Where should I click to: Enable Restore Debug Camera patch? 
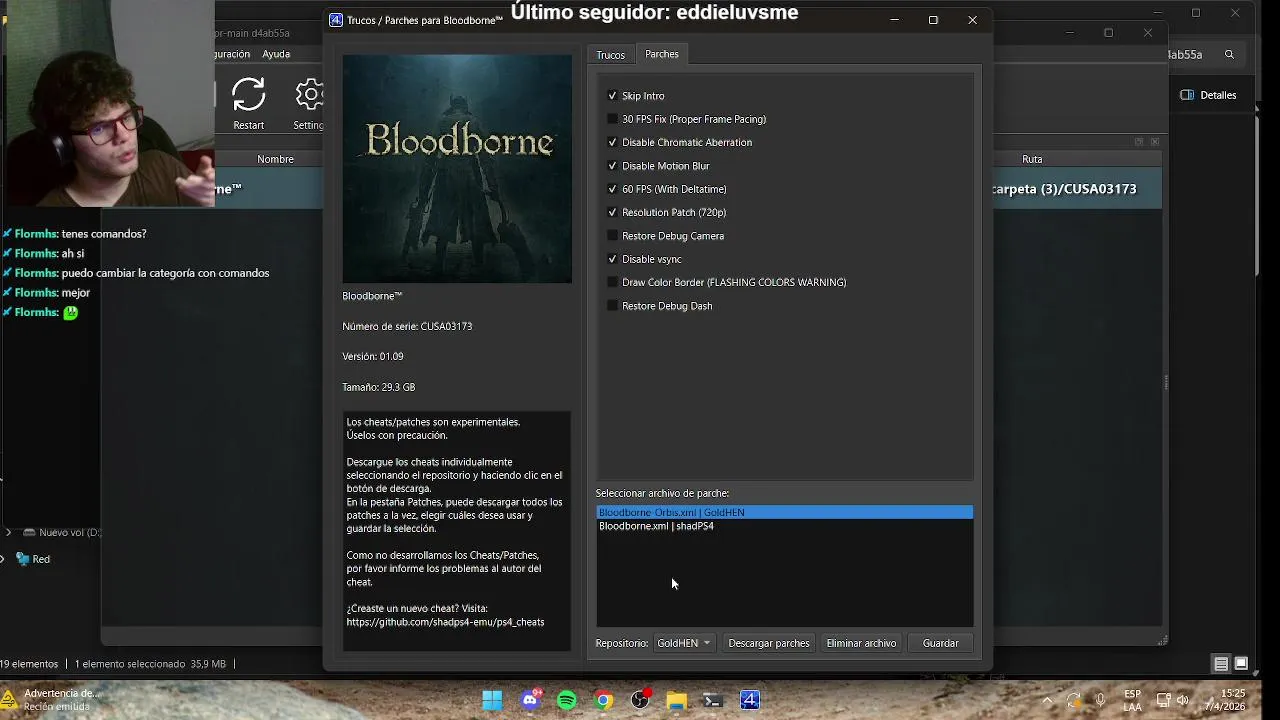click(613, 236)
